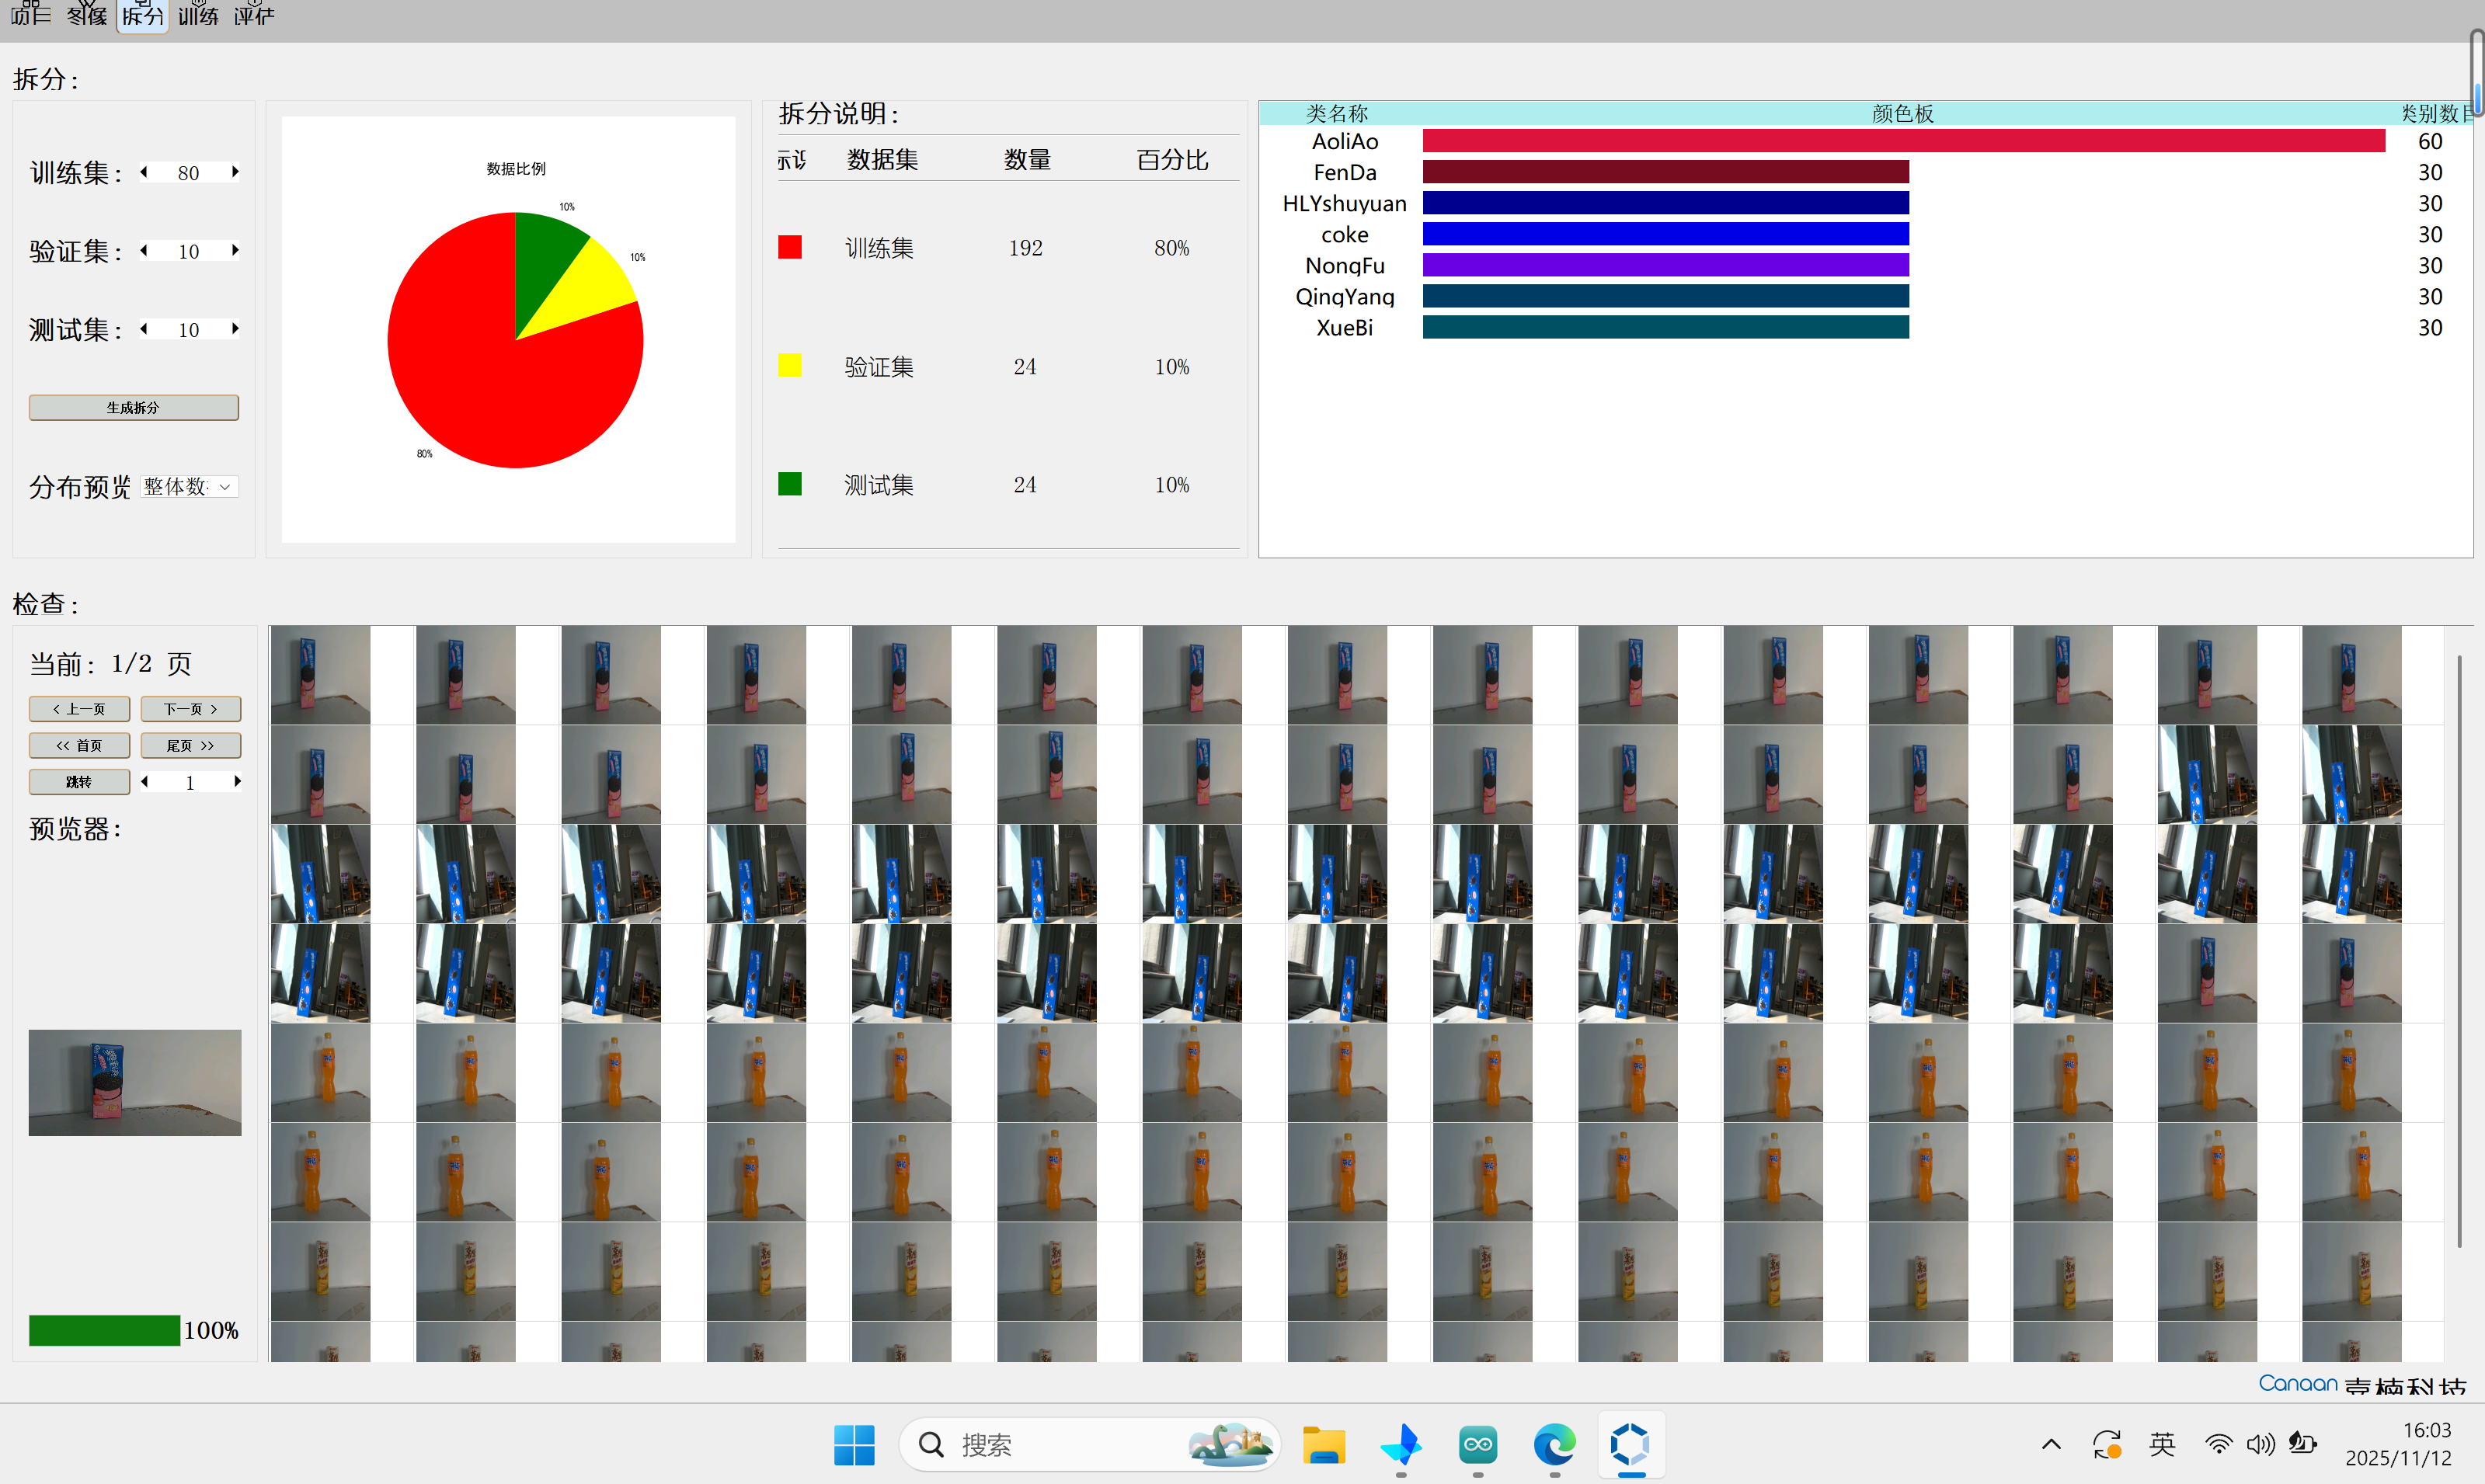The height and width of the screenshot is (1484, 2485).
Task: Increase the jump page number arrow
Action: 237,782
